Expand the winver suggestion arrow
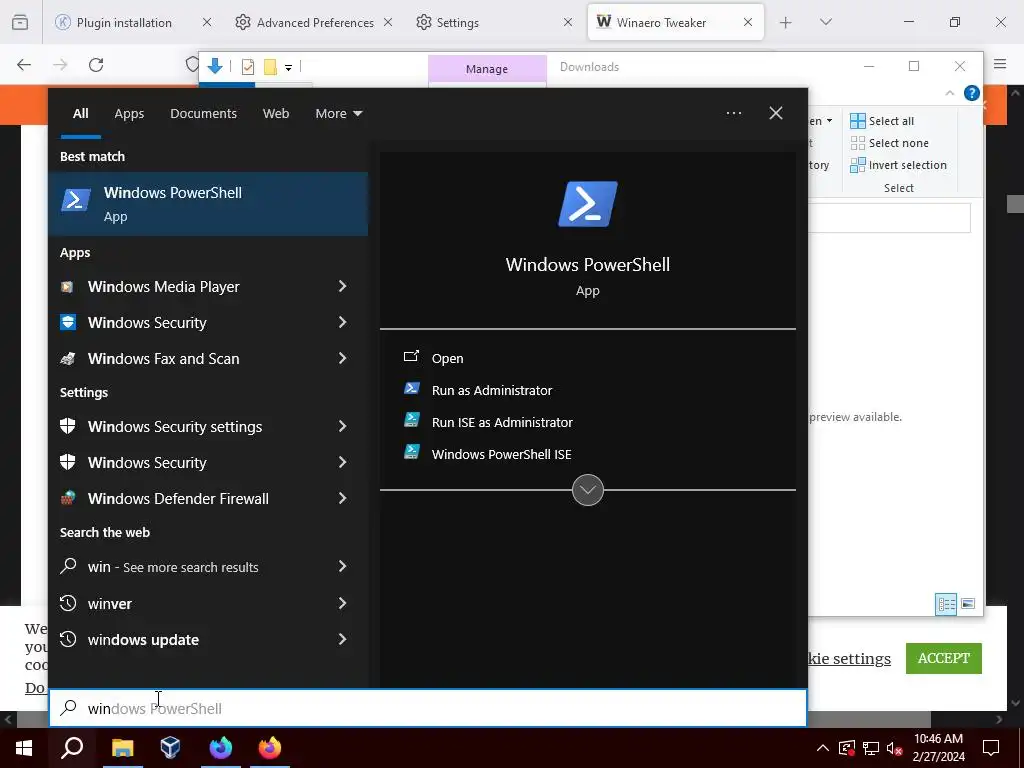This screenshot has width=1024, height=768. pos(342,603)
